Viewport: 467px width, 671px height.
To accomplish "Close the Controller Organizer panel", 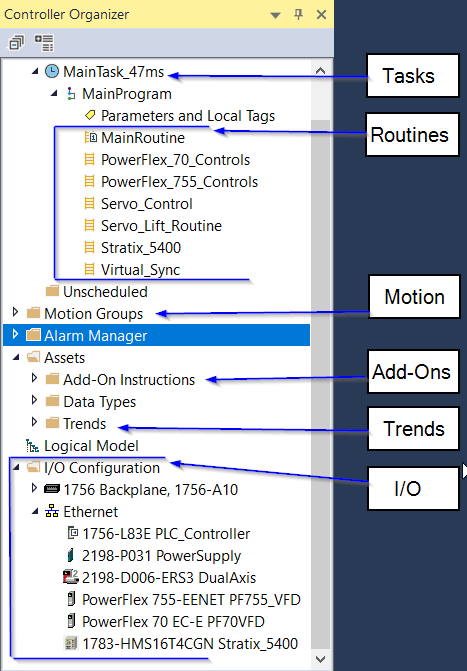I will click(321, 15).
